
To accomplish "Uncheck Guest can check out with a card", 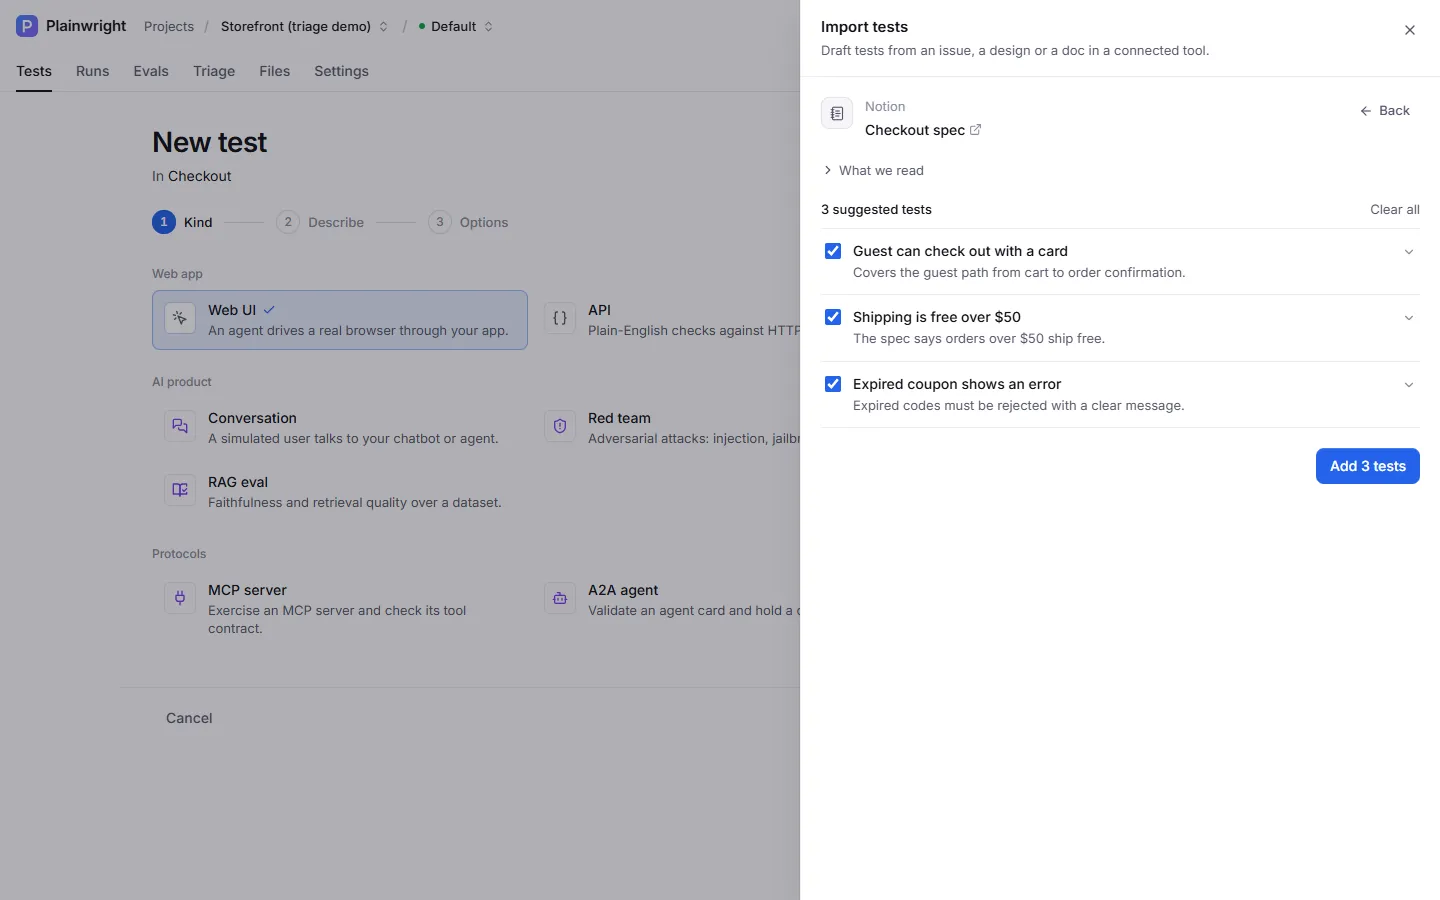I will click(x=833, y=251).
